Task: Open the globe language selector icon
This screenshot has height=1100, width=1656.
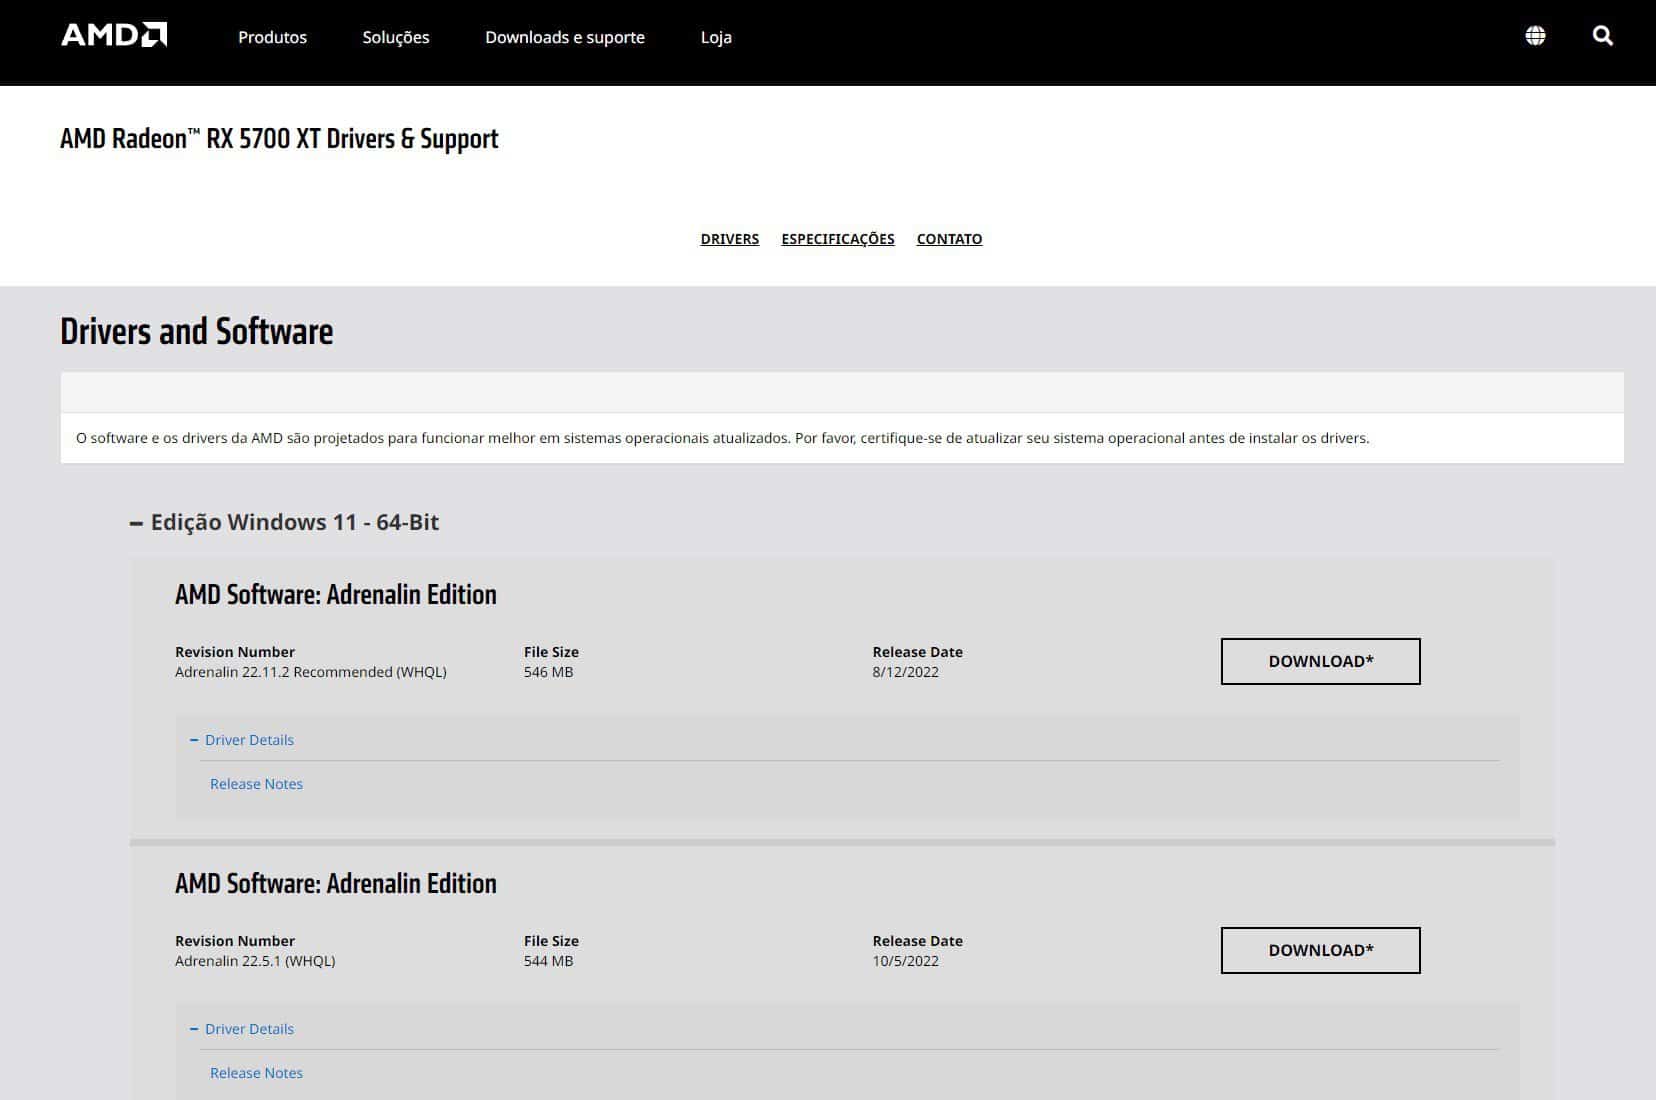Action: coord(1535,36)
